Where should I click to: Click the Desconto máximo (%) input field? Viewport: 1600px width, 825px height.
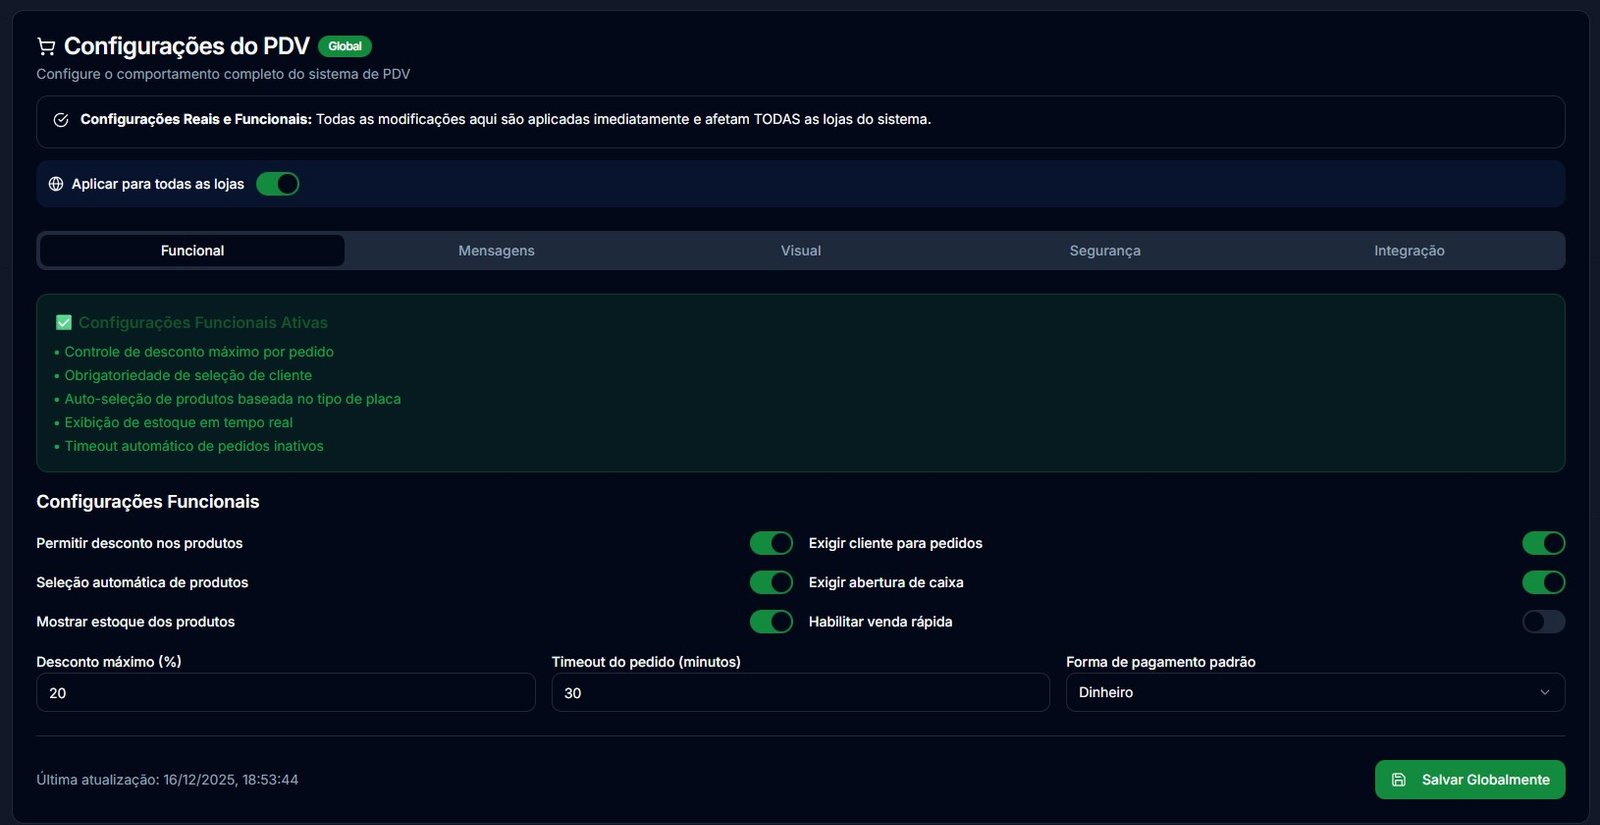pyautogui.click(x=285, y=692)
